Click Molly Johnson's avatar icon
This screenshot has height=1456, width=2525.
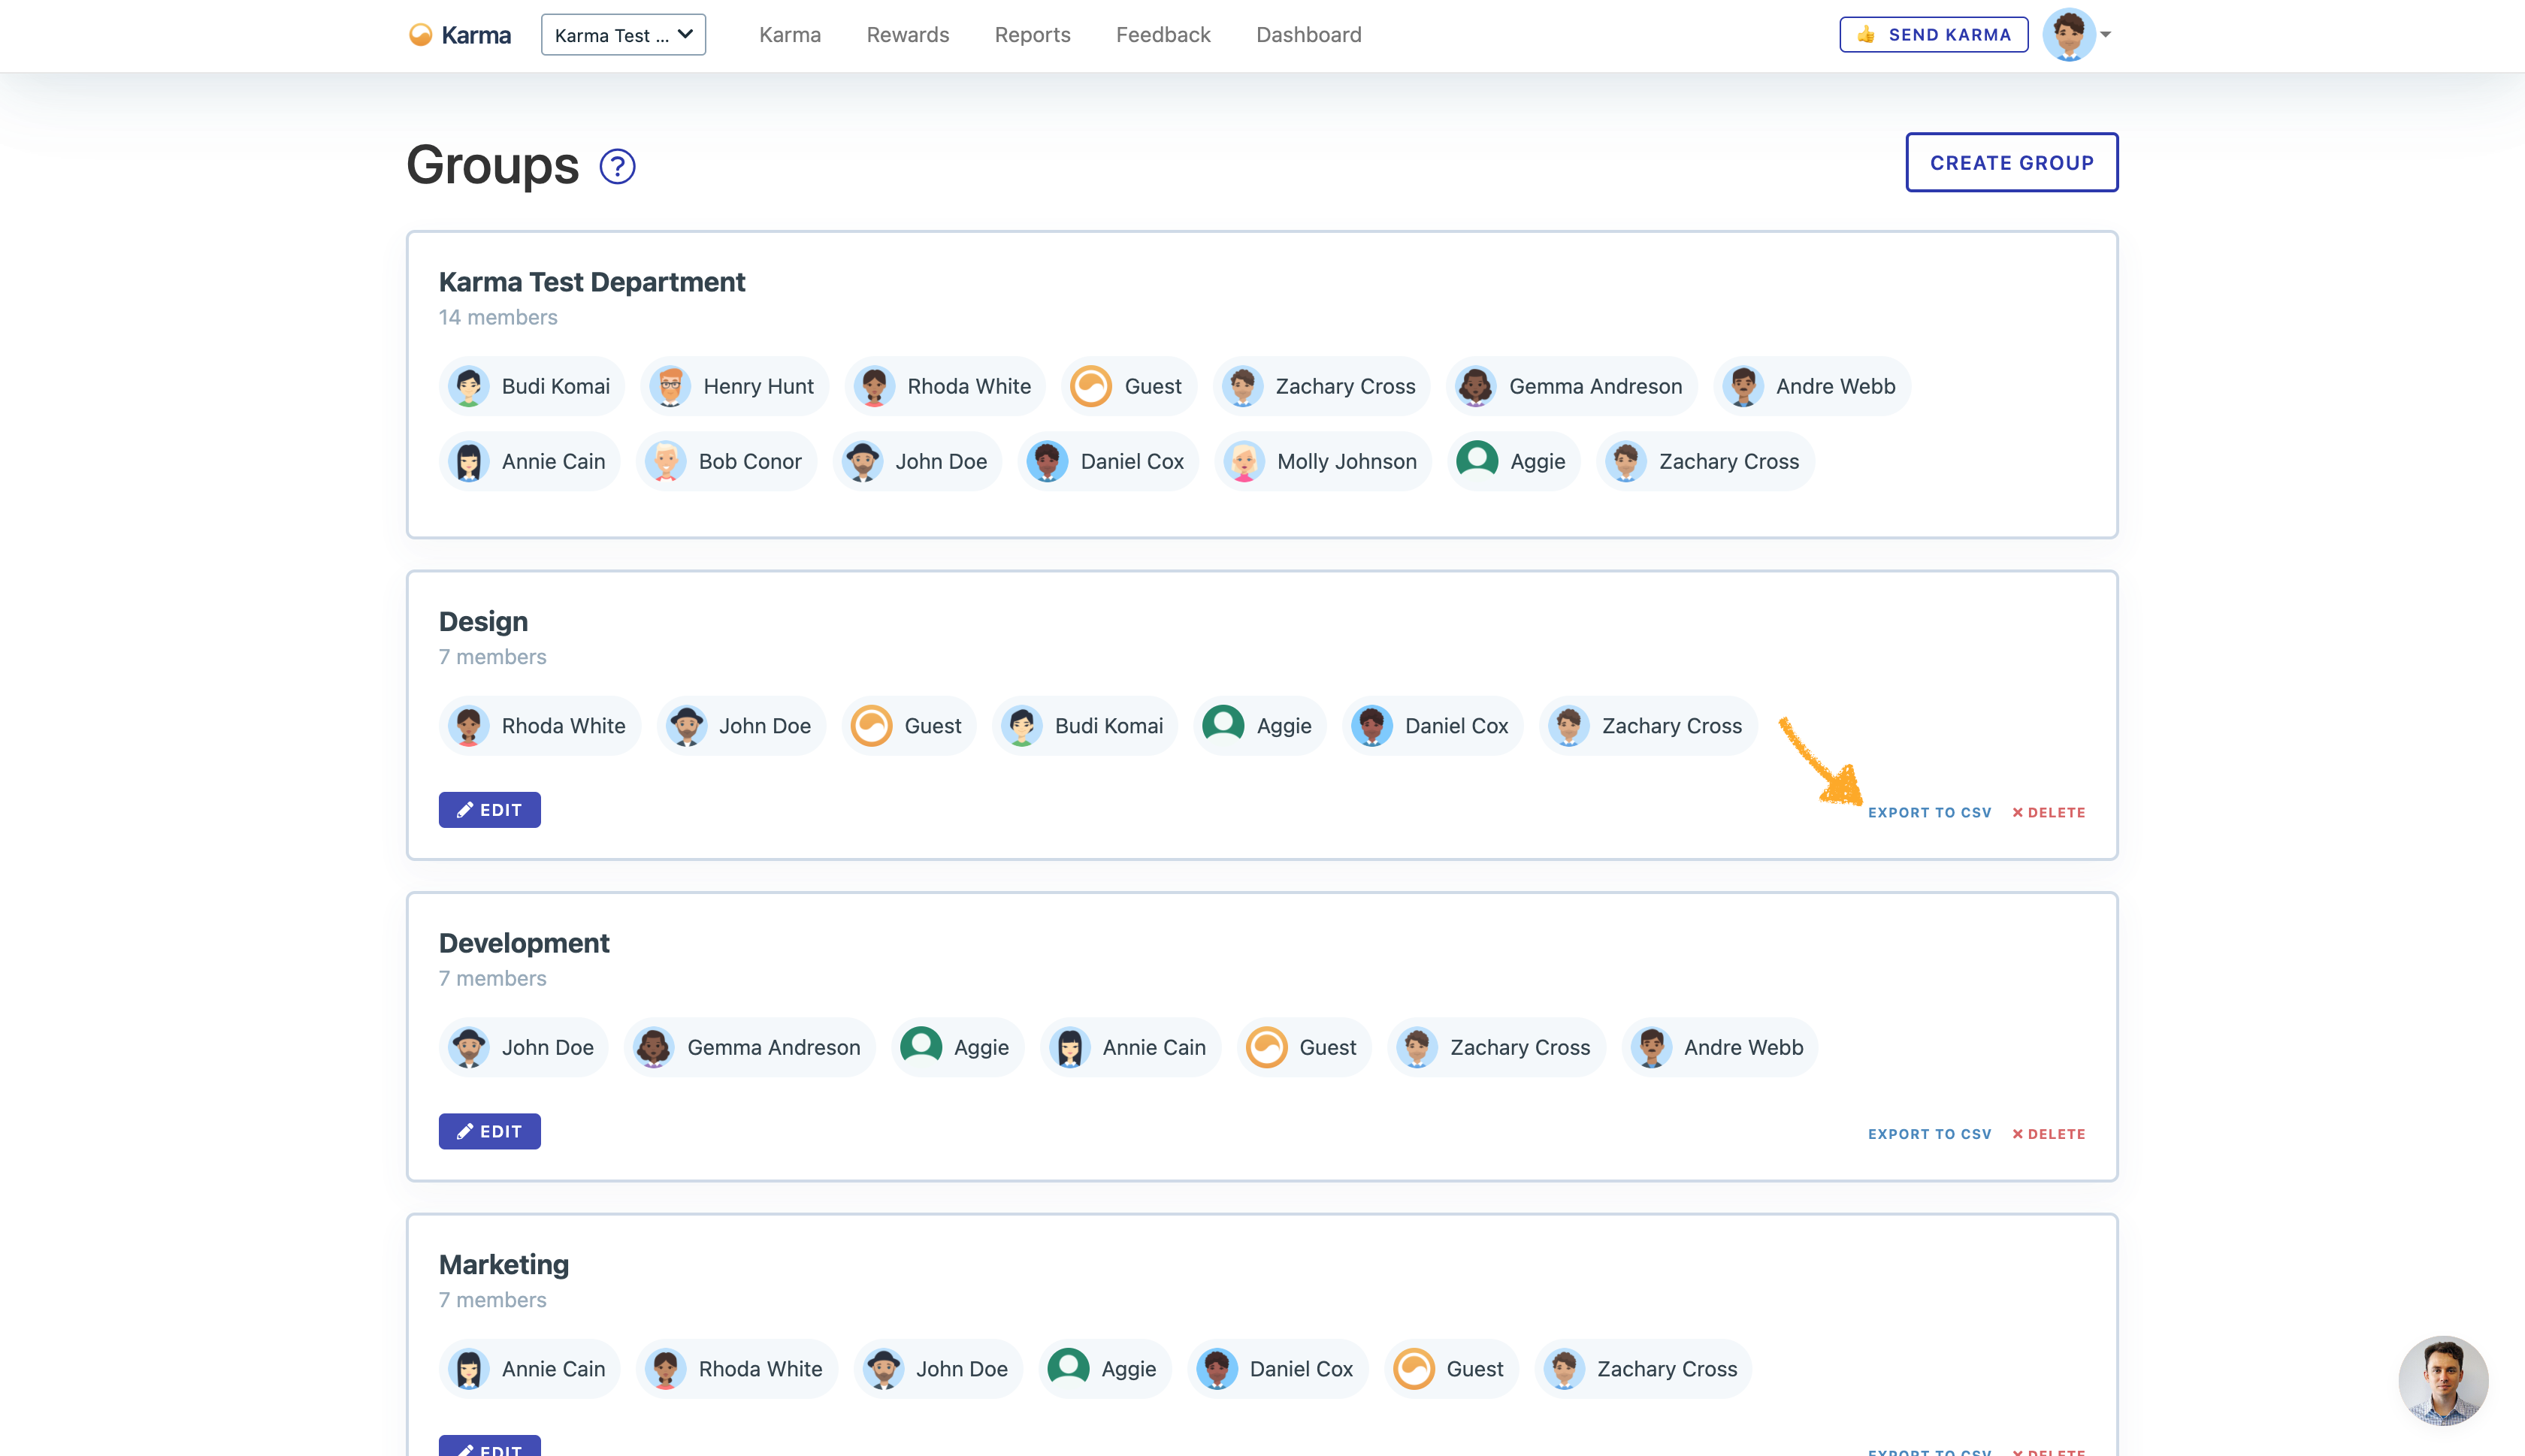click(x=1244, y=461)
